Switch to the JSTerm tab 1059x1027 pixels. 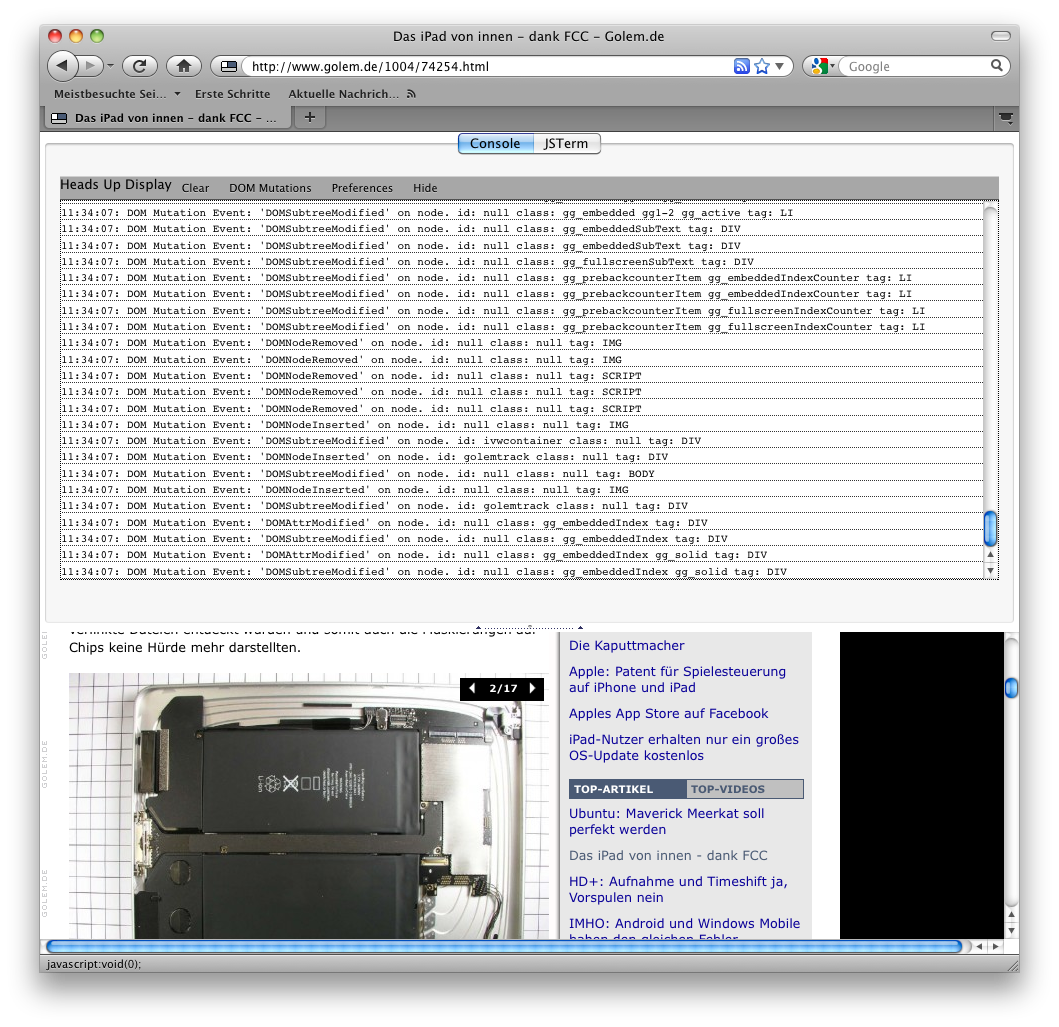tap(566, 143)
